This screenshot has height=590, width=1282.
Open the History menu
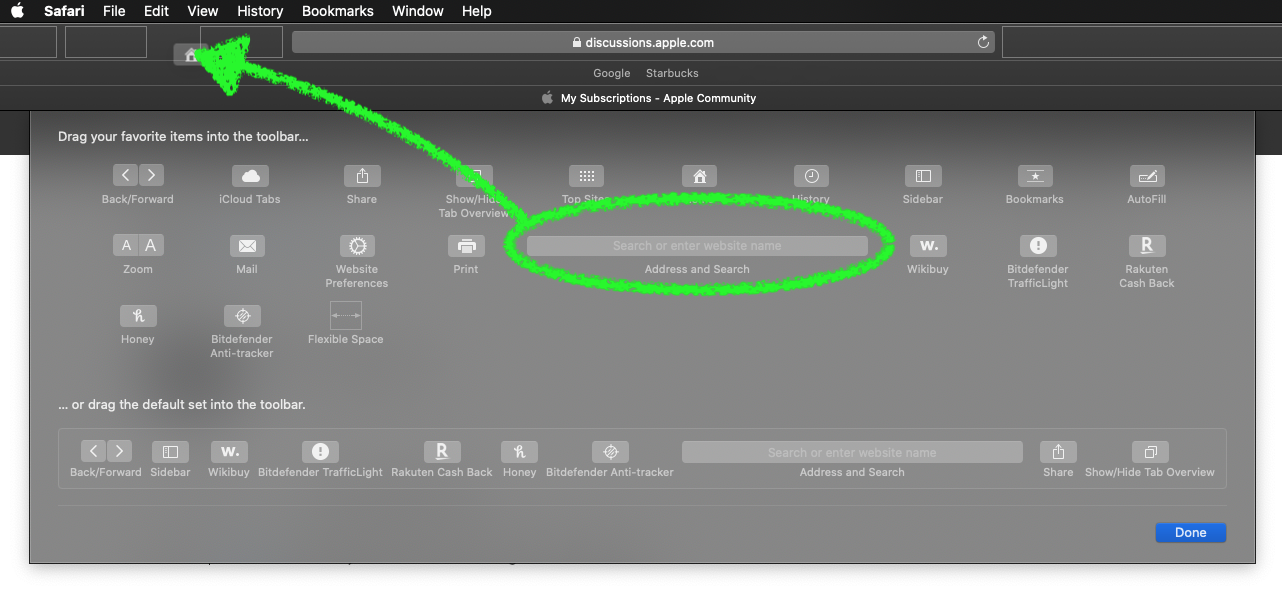(x=260, y=11)
